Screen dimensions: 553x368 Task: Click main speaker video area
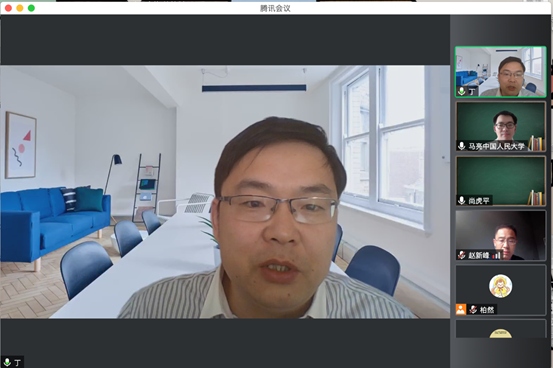click(225, 192)
